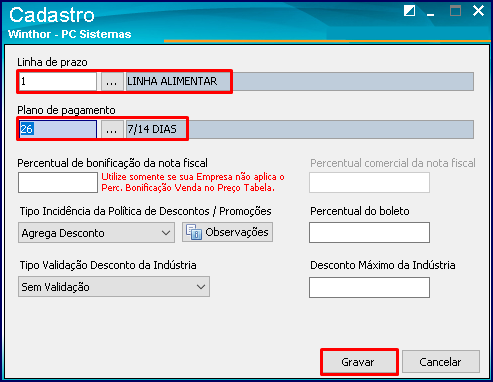The image size is (493, 382).
Task: Expand the Sem Validação dropdown
Action: [x=114, y=287]
